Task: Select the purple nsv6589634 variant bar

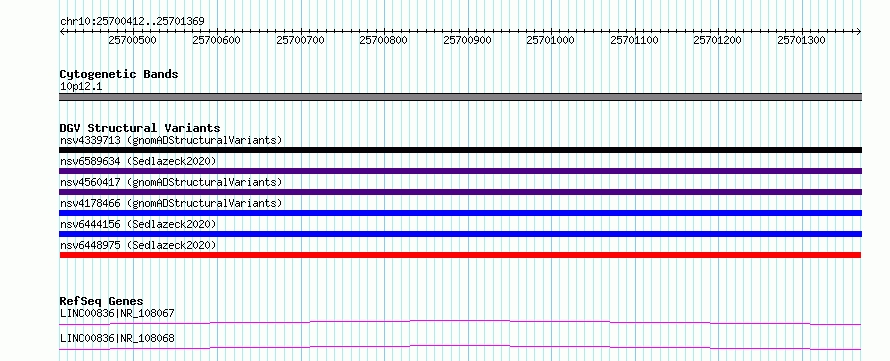Action: [461, 171]
